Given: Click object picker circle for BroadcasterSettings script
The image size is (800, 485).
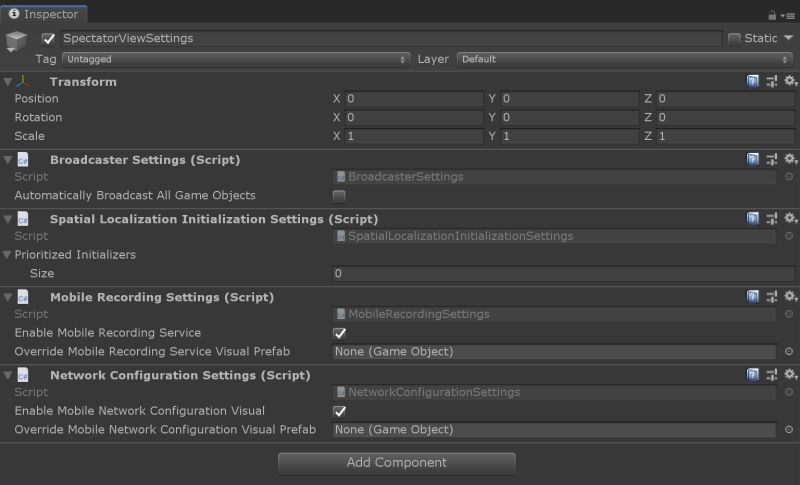Looking at the screenshot, I should pos(789,176).
